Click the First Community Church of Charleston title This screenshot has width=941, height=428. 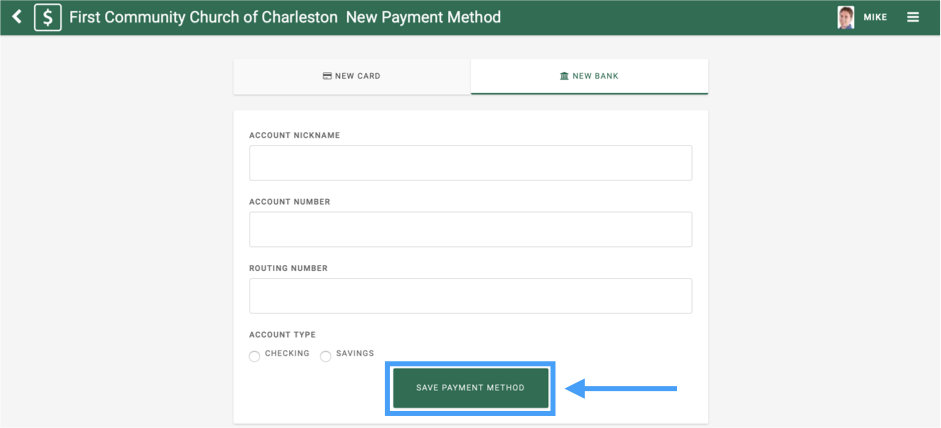[x=203, y=17]
